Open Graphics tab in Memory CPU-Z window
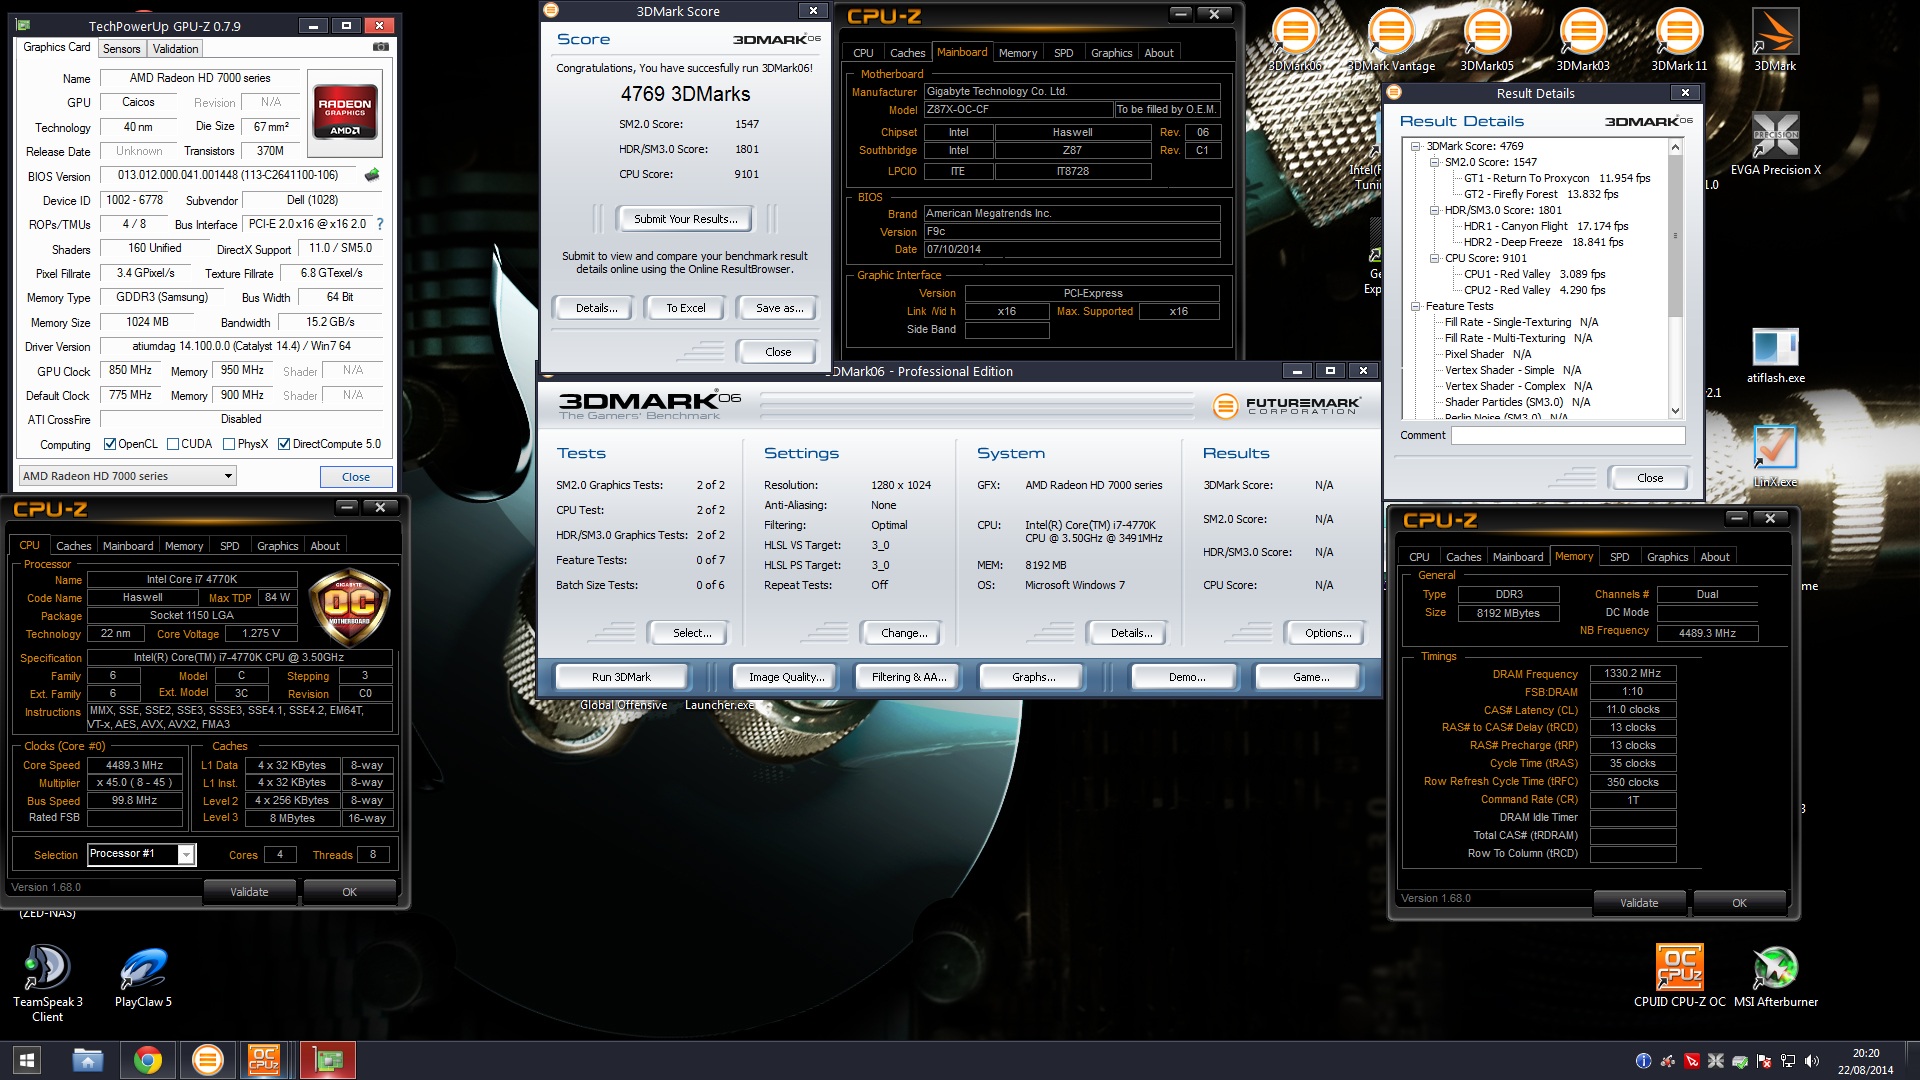 (1667, 557)
